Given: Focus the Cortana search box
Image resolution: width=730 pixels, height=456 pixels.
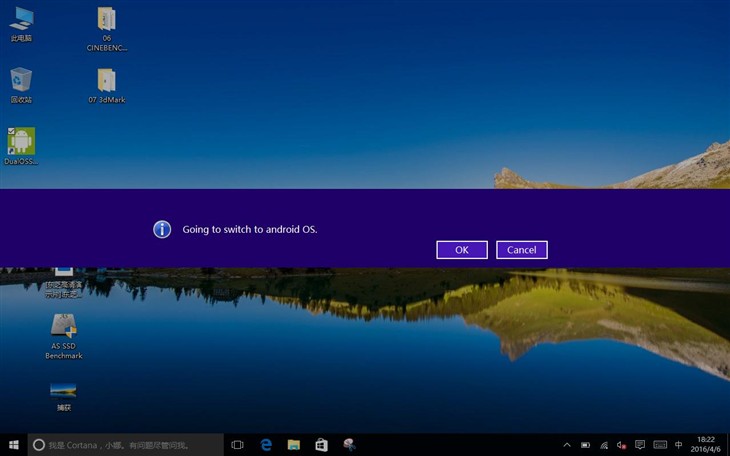Looking at the screenshot, I should coord(126,445).
